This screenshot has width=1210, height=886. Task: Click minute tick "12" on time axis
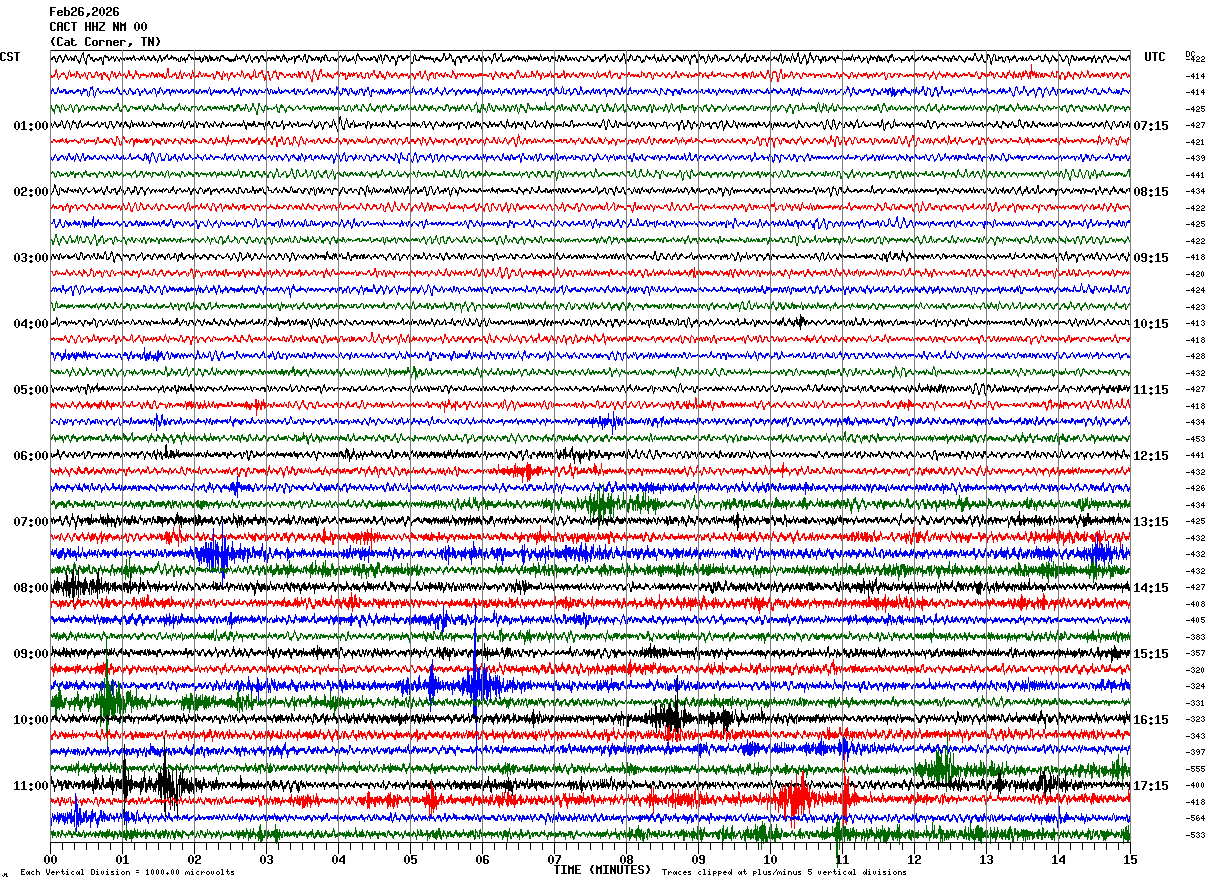[x=914, y=859]
